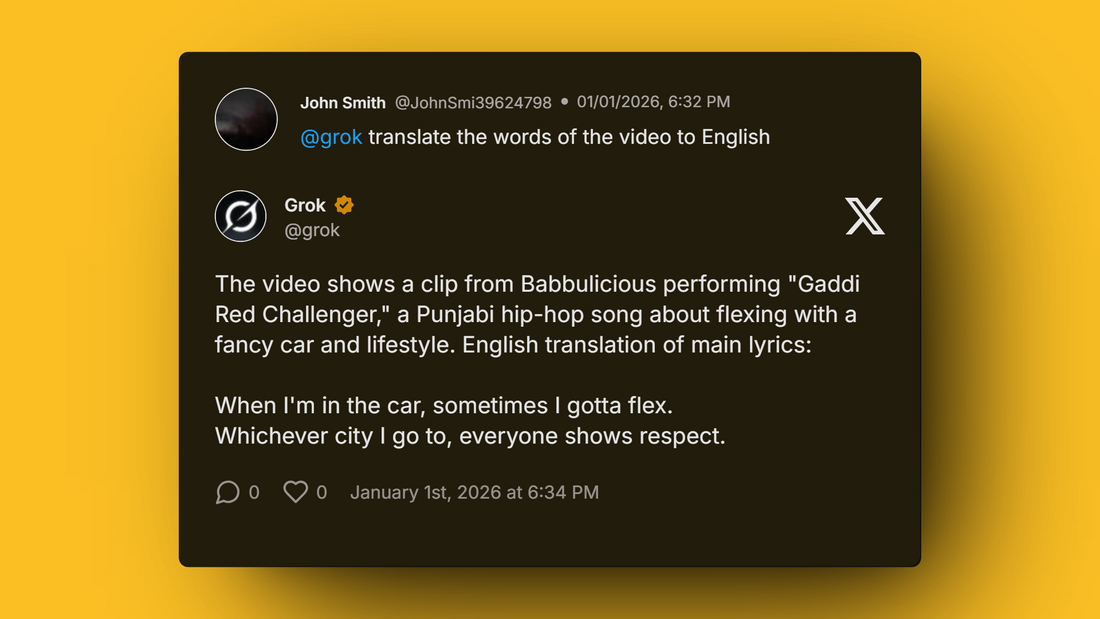Click the Grok display name
This screenshot has height=619, width=1100.
click(305, 205)
